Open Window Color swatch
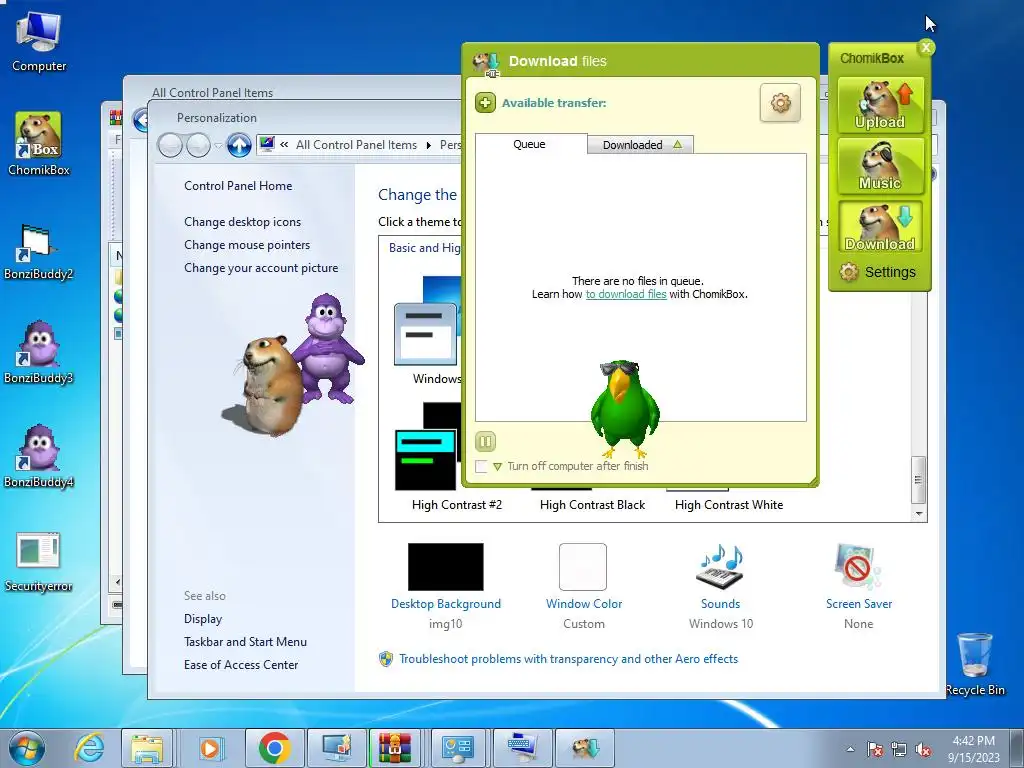The image size is (1024, 768). (583, 567)
